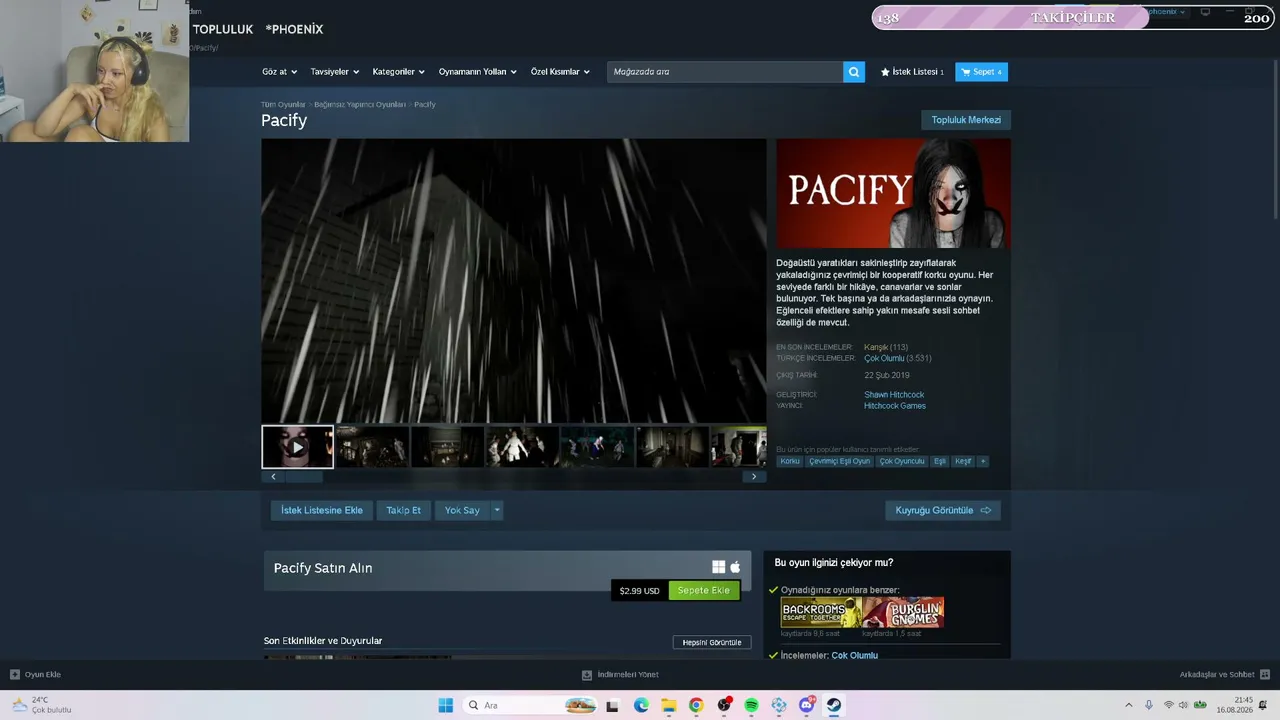
Task: Expand the Tavsiyeler menu
Action: (x=335, y=72)
